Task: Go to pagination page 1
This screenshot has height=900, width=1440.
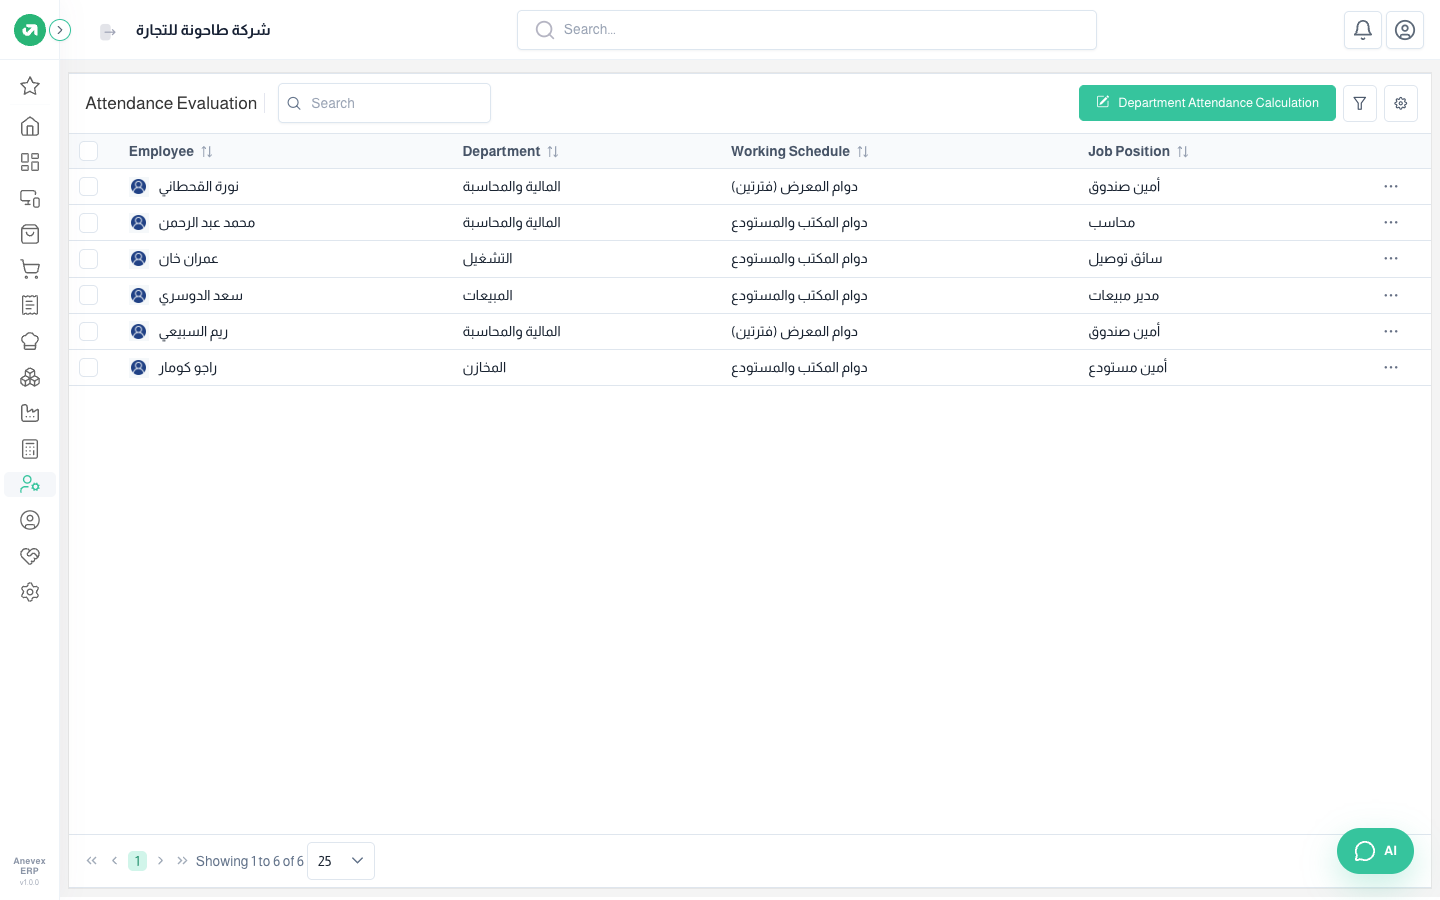Action: [x=137, y=861]
